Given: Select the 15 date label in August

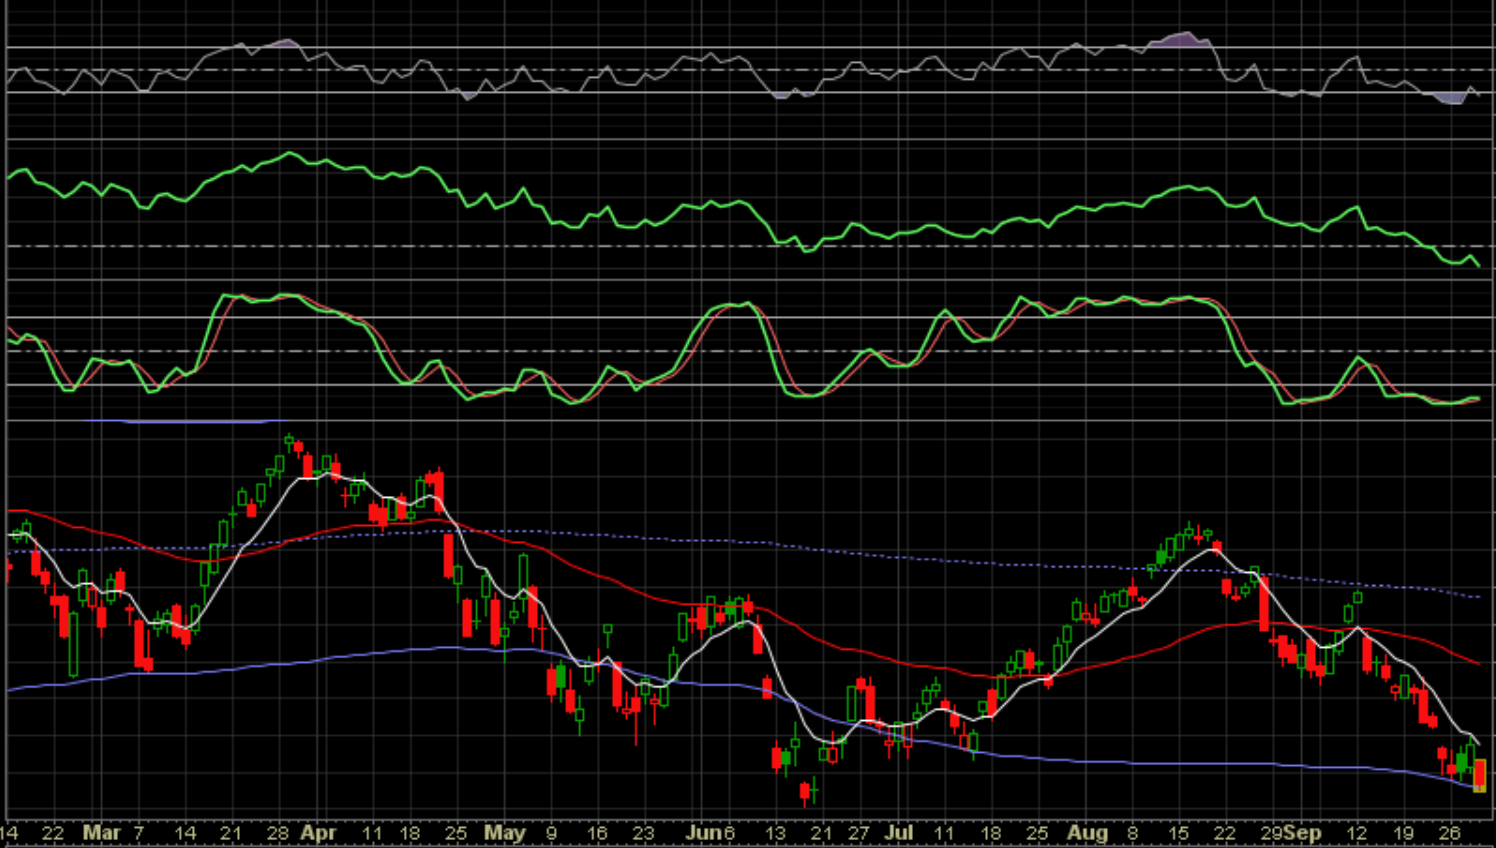Looking at the screenshot, I should point(1179,832).
